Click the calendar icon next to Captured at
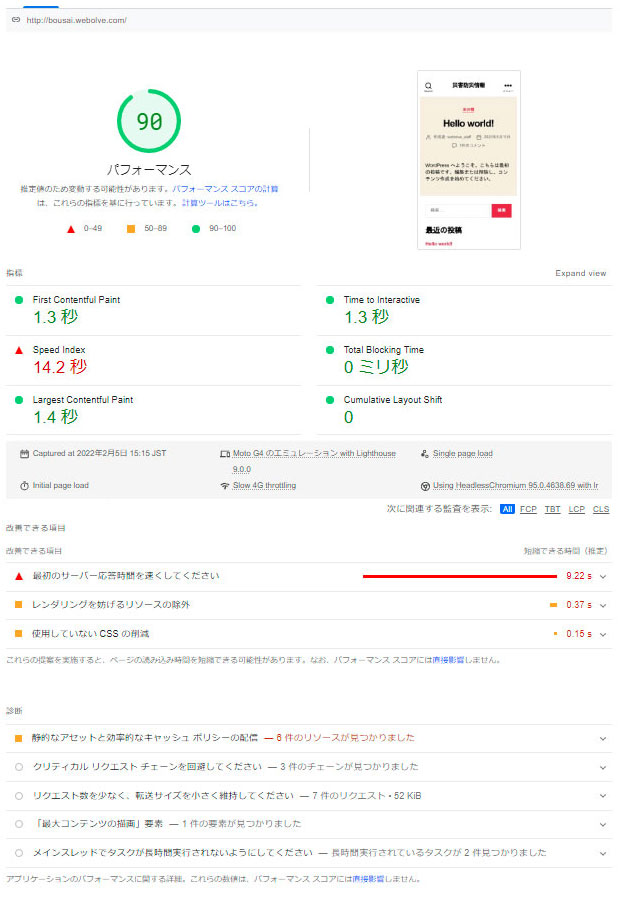620x912 pixels. tap(24, 454)
